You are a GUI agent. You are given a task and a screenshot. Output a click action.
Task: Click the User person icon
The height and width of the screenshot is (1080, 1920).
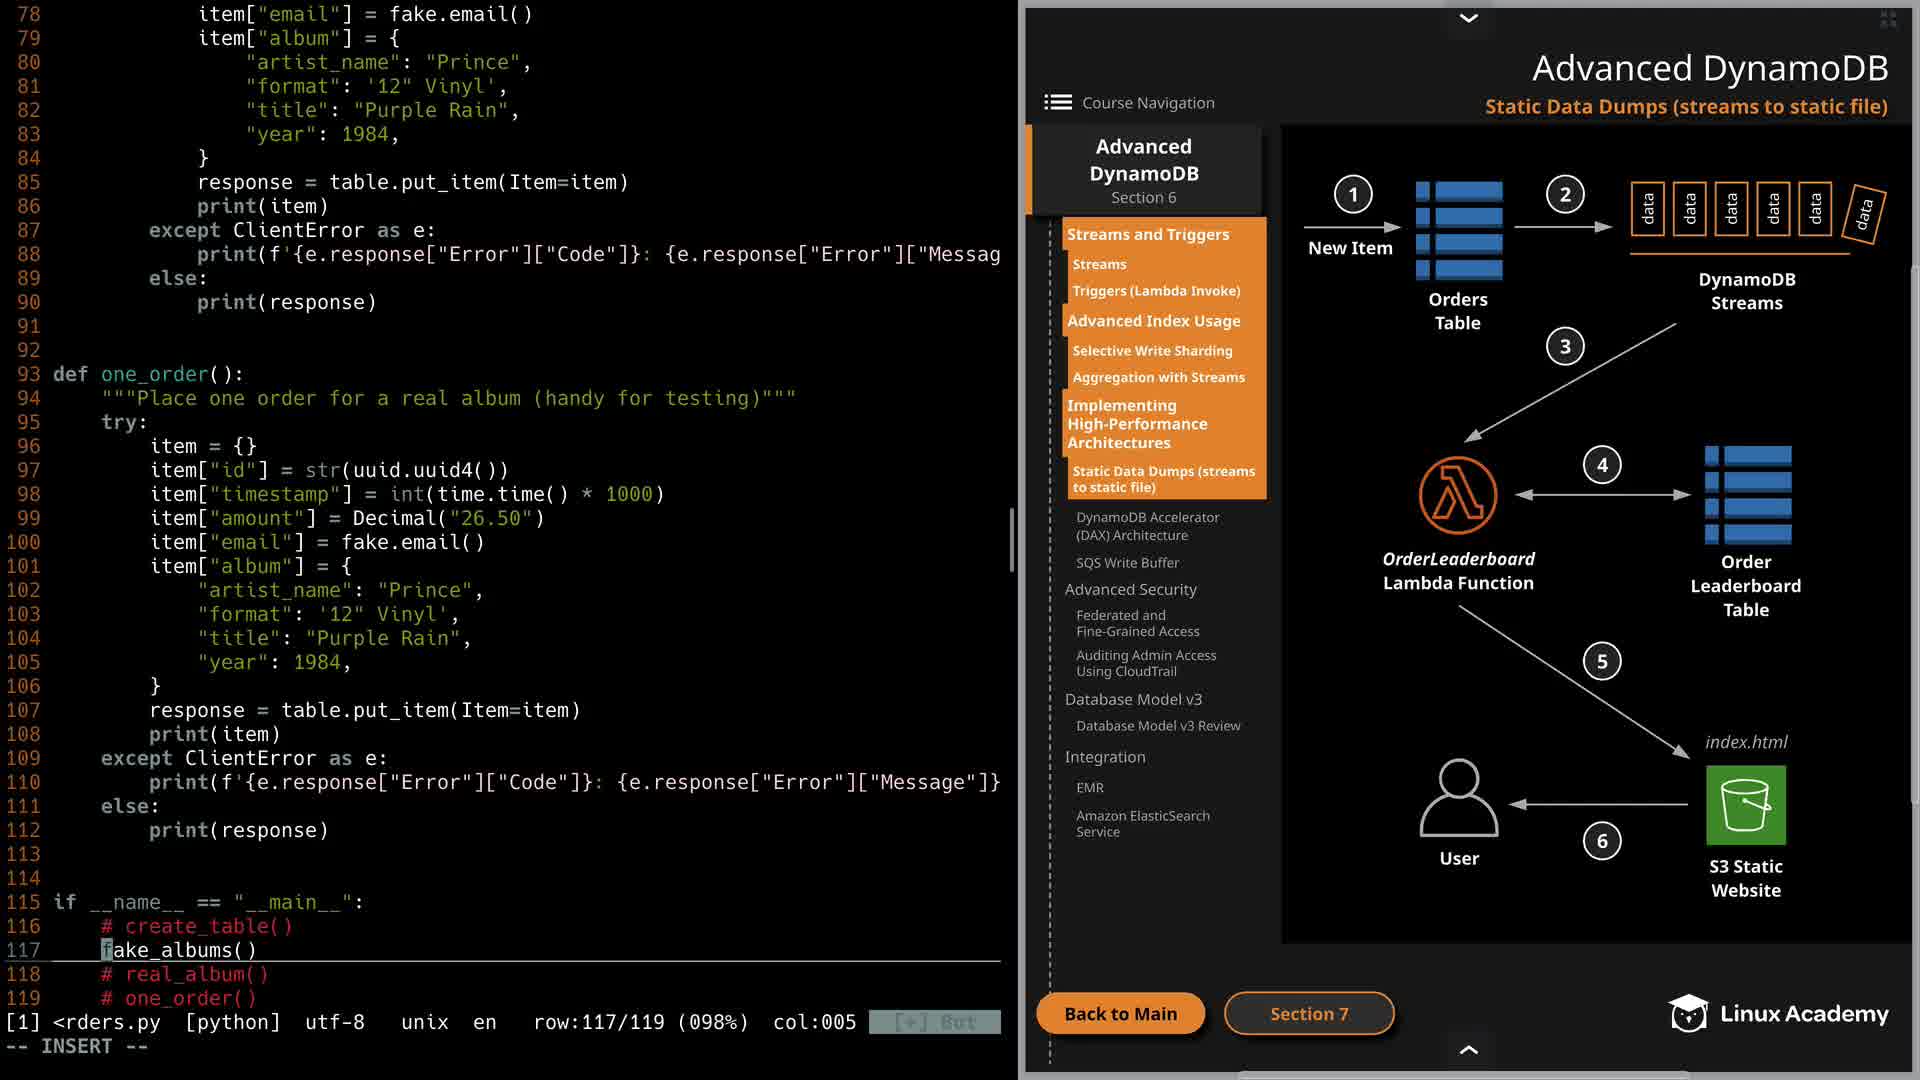click(x=1458, y=797)
